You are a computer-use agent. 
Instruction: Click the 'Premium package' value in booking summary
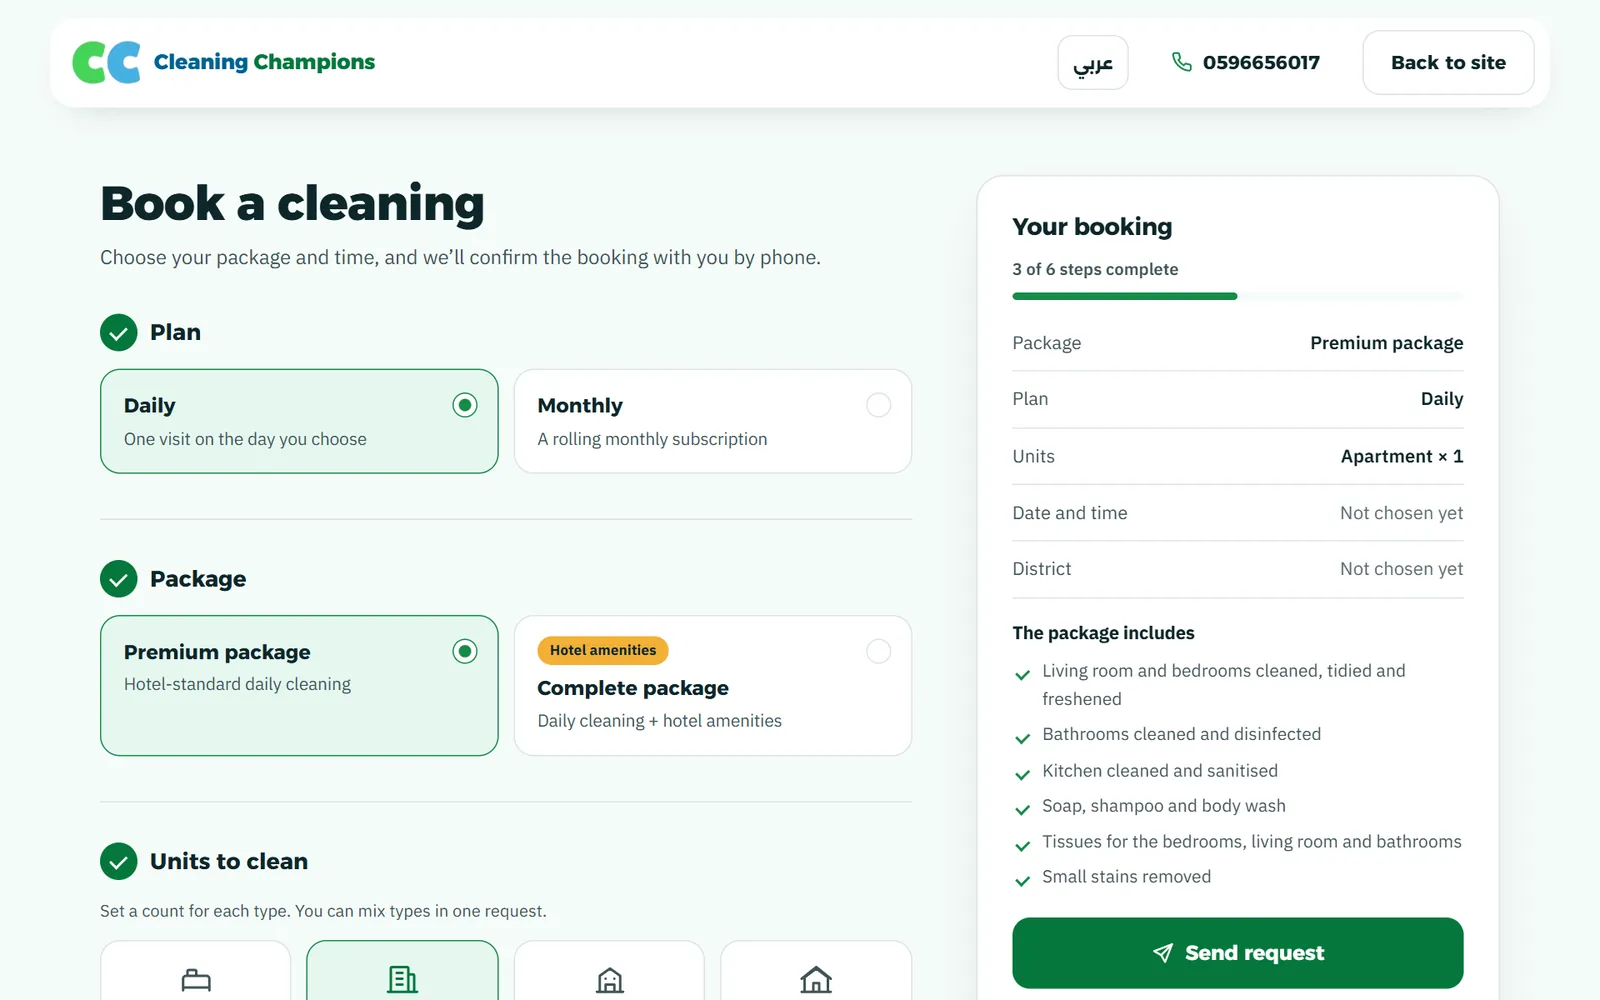(x=1387, y=343)
